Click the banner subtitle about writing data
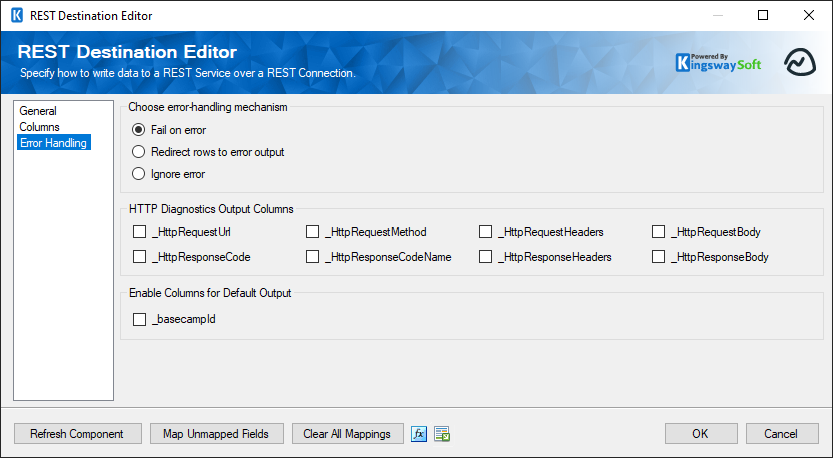This screenshot has height=458, width=833. (x=188, y=73)
